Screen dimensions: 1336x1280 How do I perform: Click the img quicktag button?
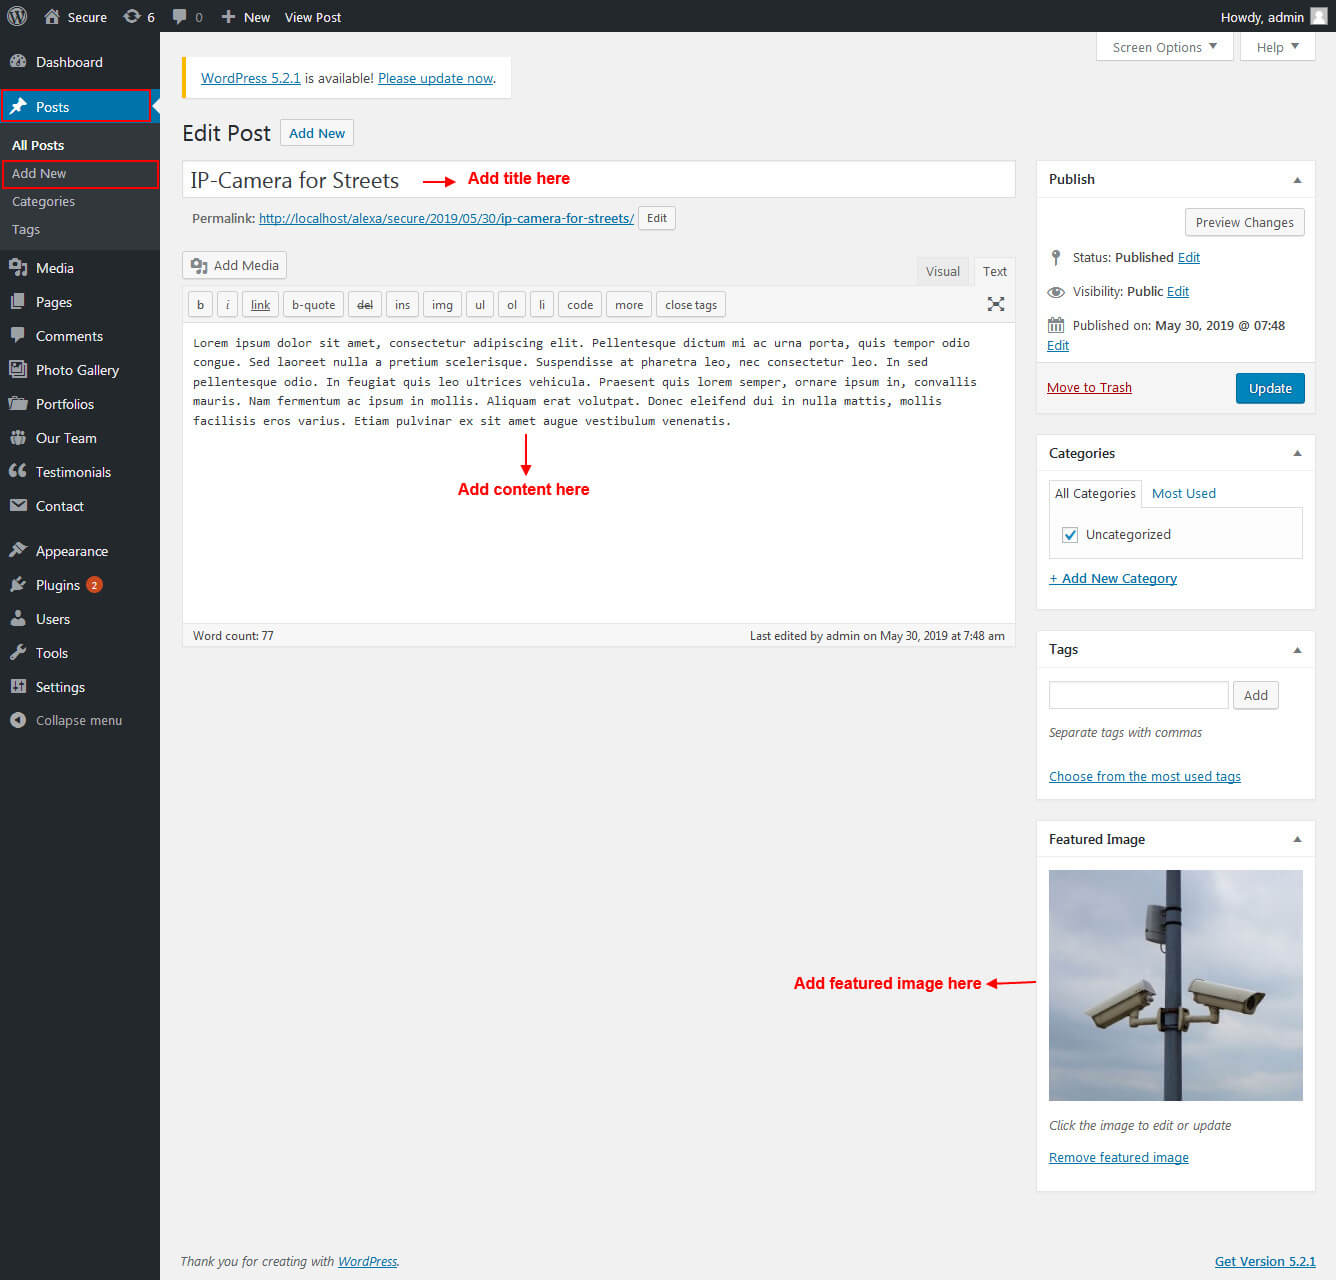click(442, 305)
